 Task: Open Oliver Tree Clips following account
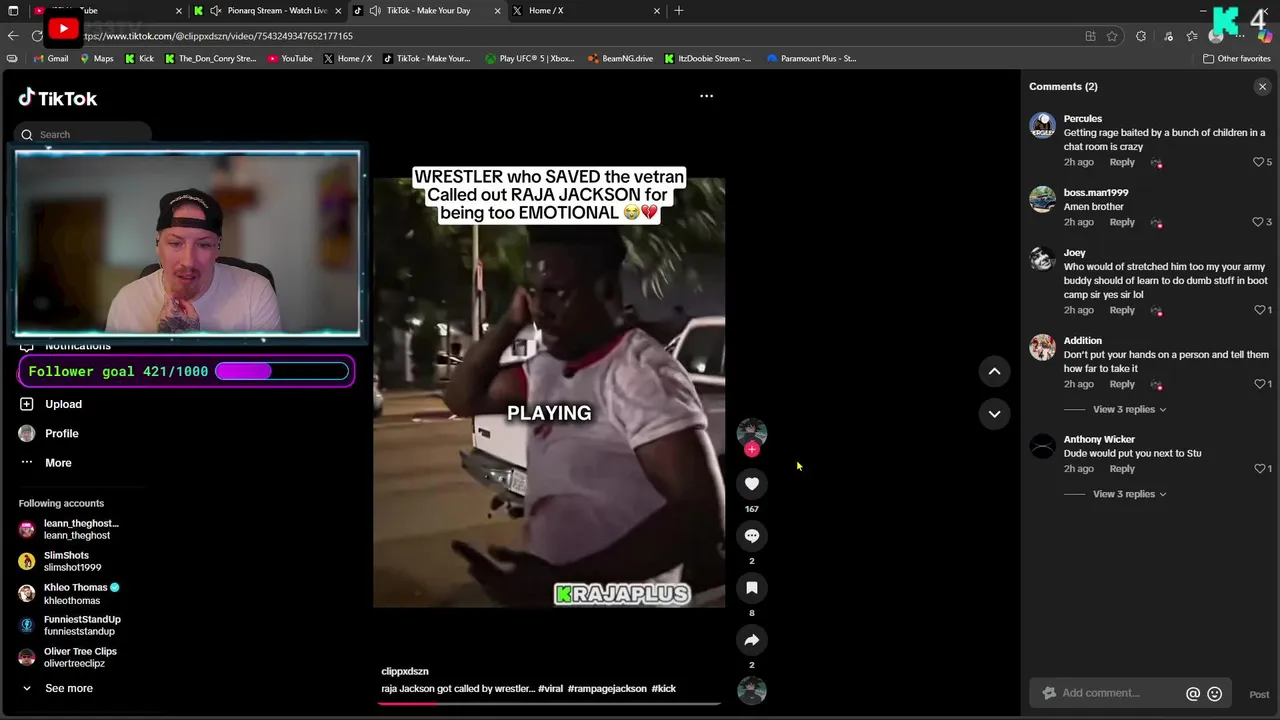pyautogui.click(x=68, y=657)
